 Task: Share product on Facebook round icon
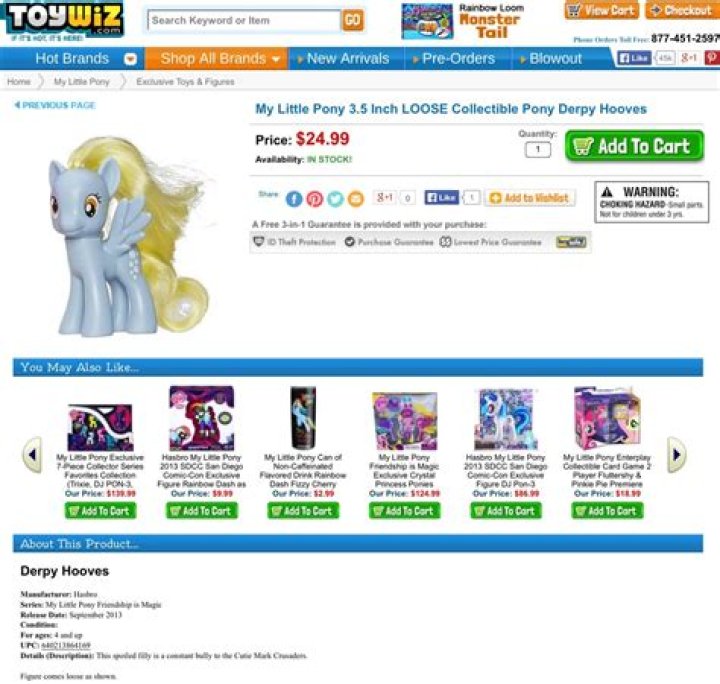[294, 199]
